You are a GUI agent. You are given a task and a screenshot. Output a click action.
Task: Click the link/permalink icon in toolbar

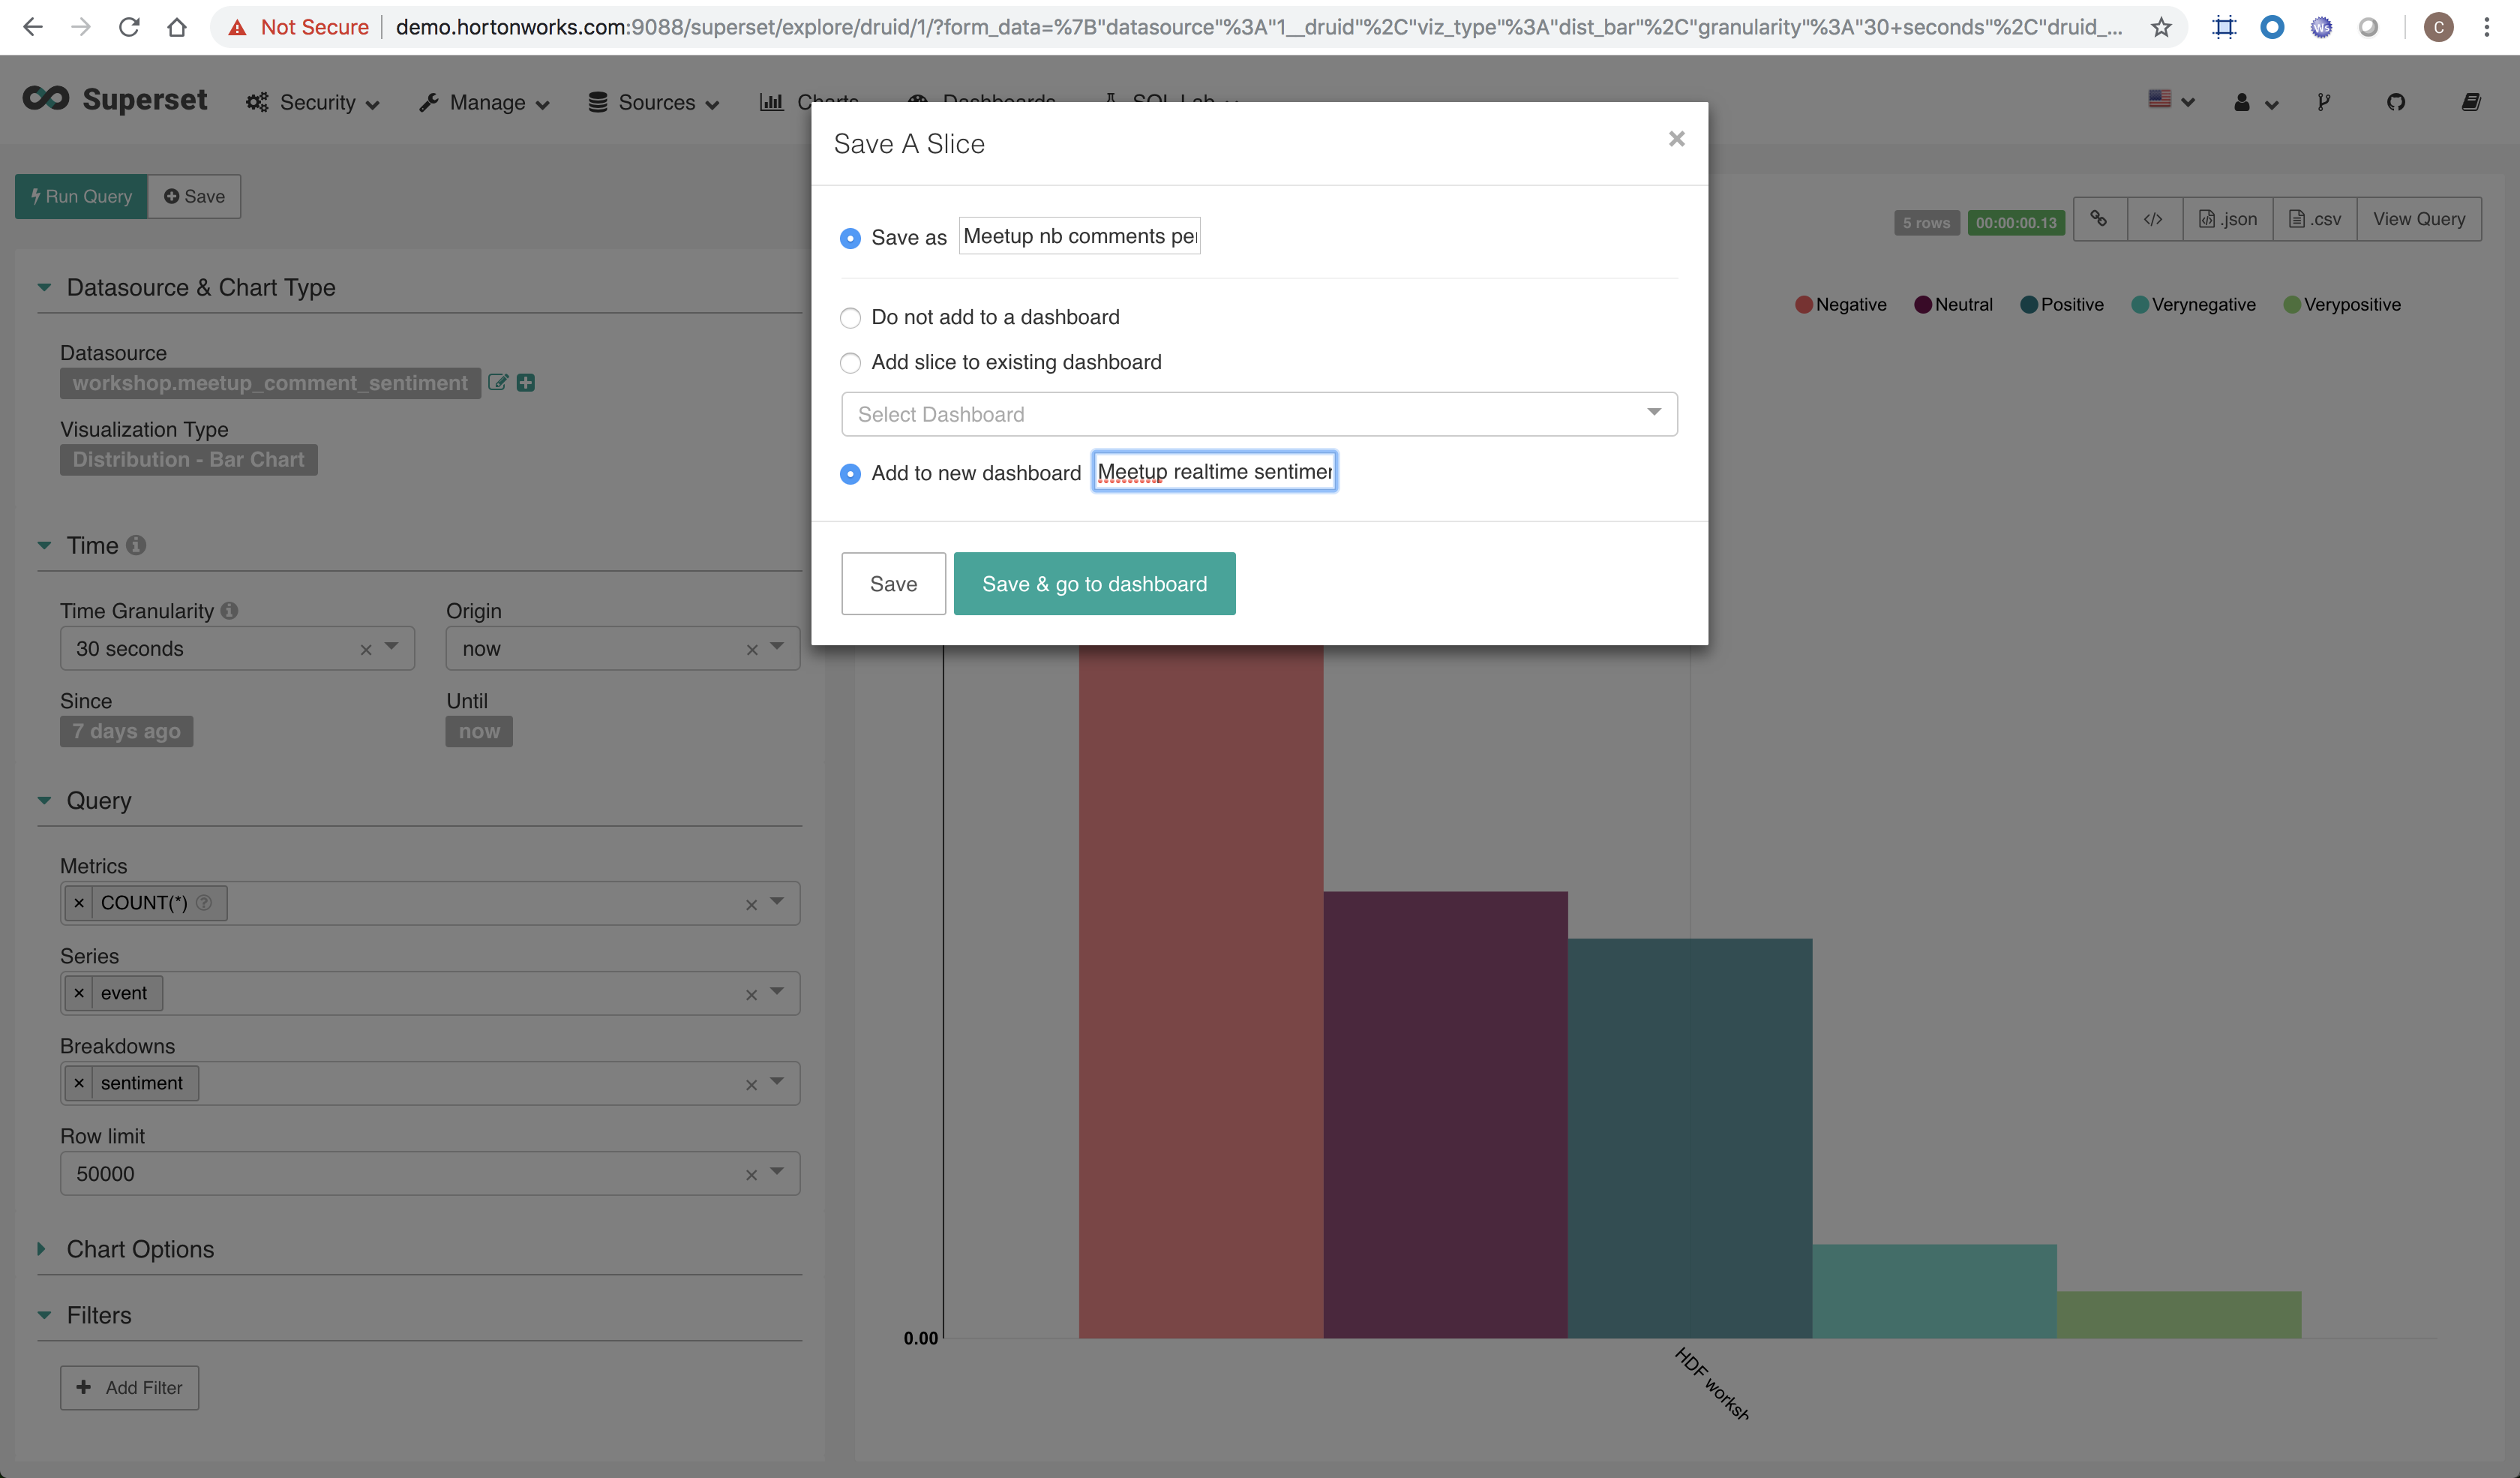point(2101,218)
